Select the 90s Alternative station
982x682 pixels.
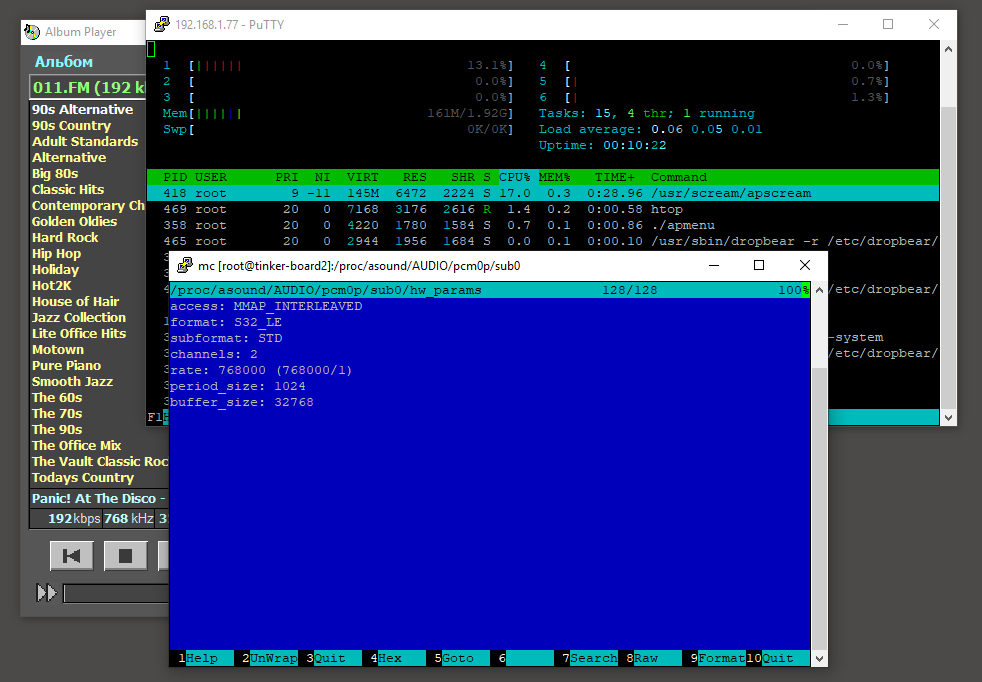(82, 110)
